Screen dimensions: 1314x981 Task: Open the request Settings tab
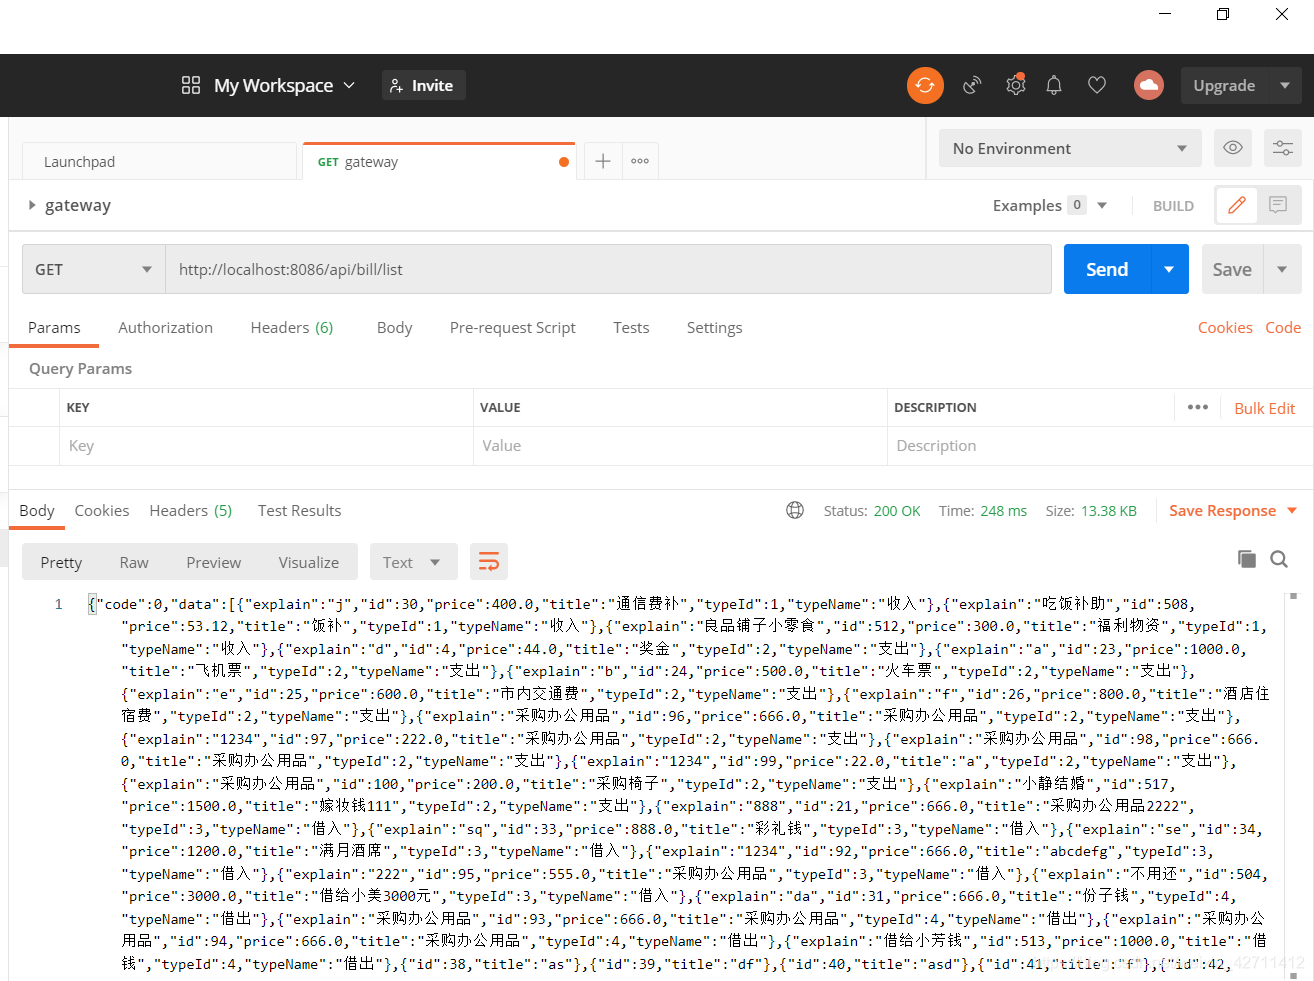714,327
